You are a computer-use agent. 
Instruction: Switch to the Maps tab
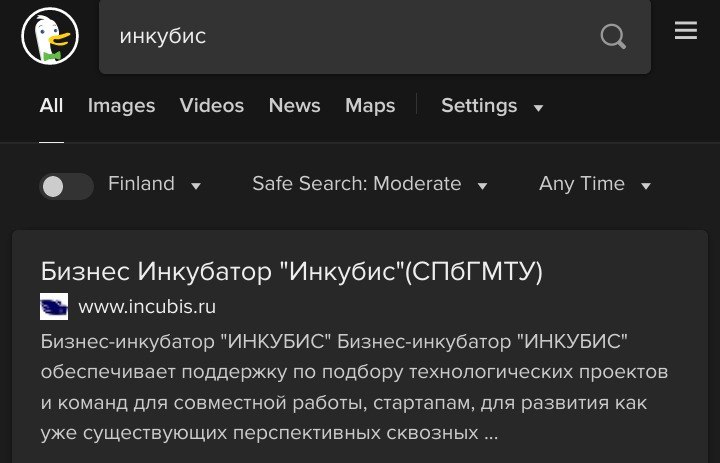pos(370,106)
